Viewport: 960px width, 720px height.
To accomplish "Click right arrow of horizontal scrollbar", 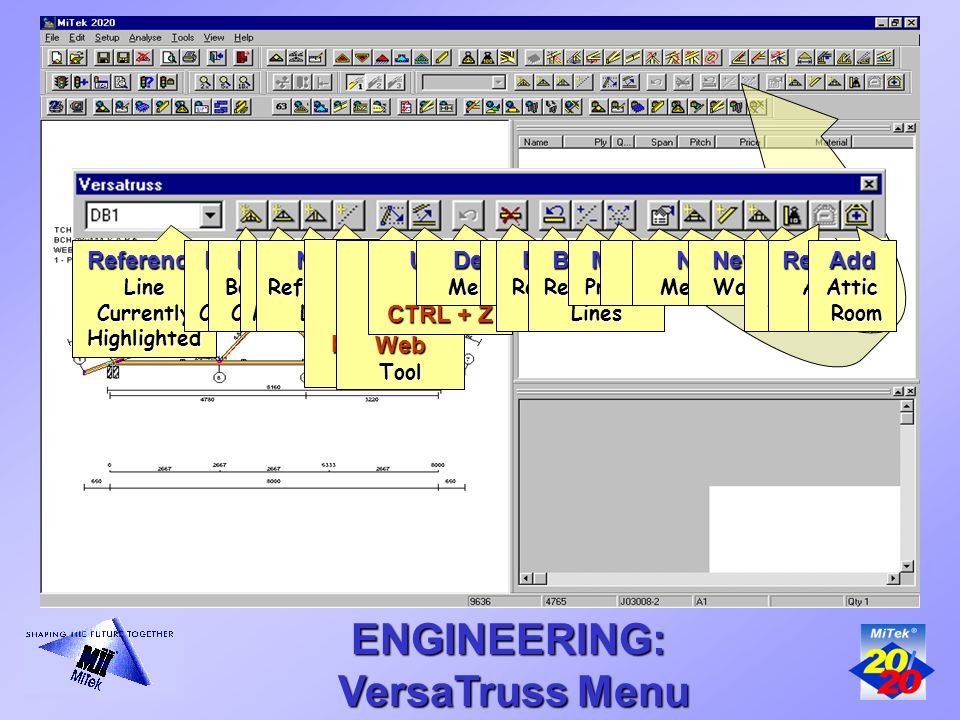I will tap(893, 578).
